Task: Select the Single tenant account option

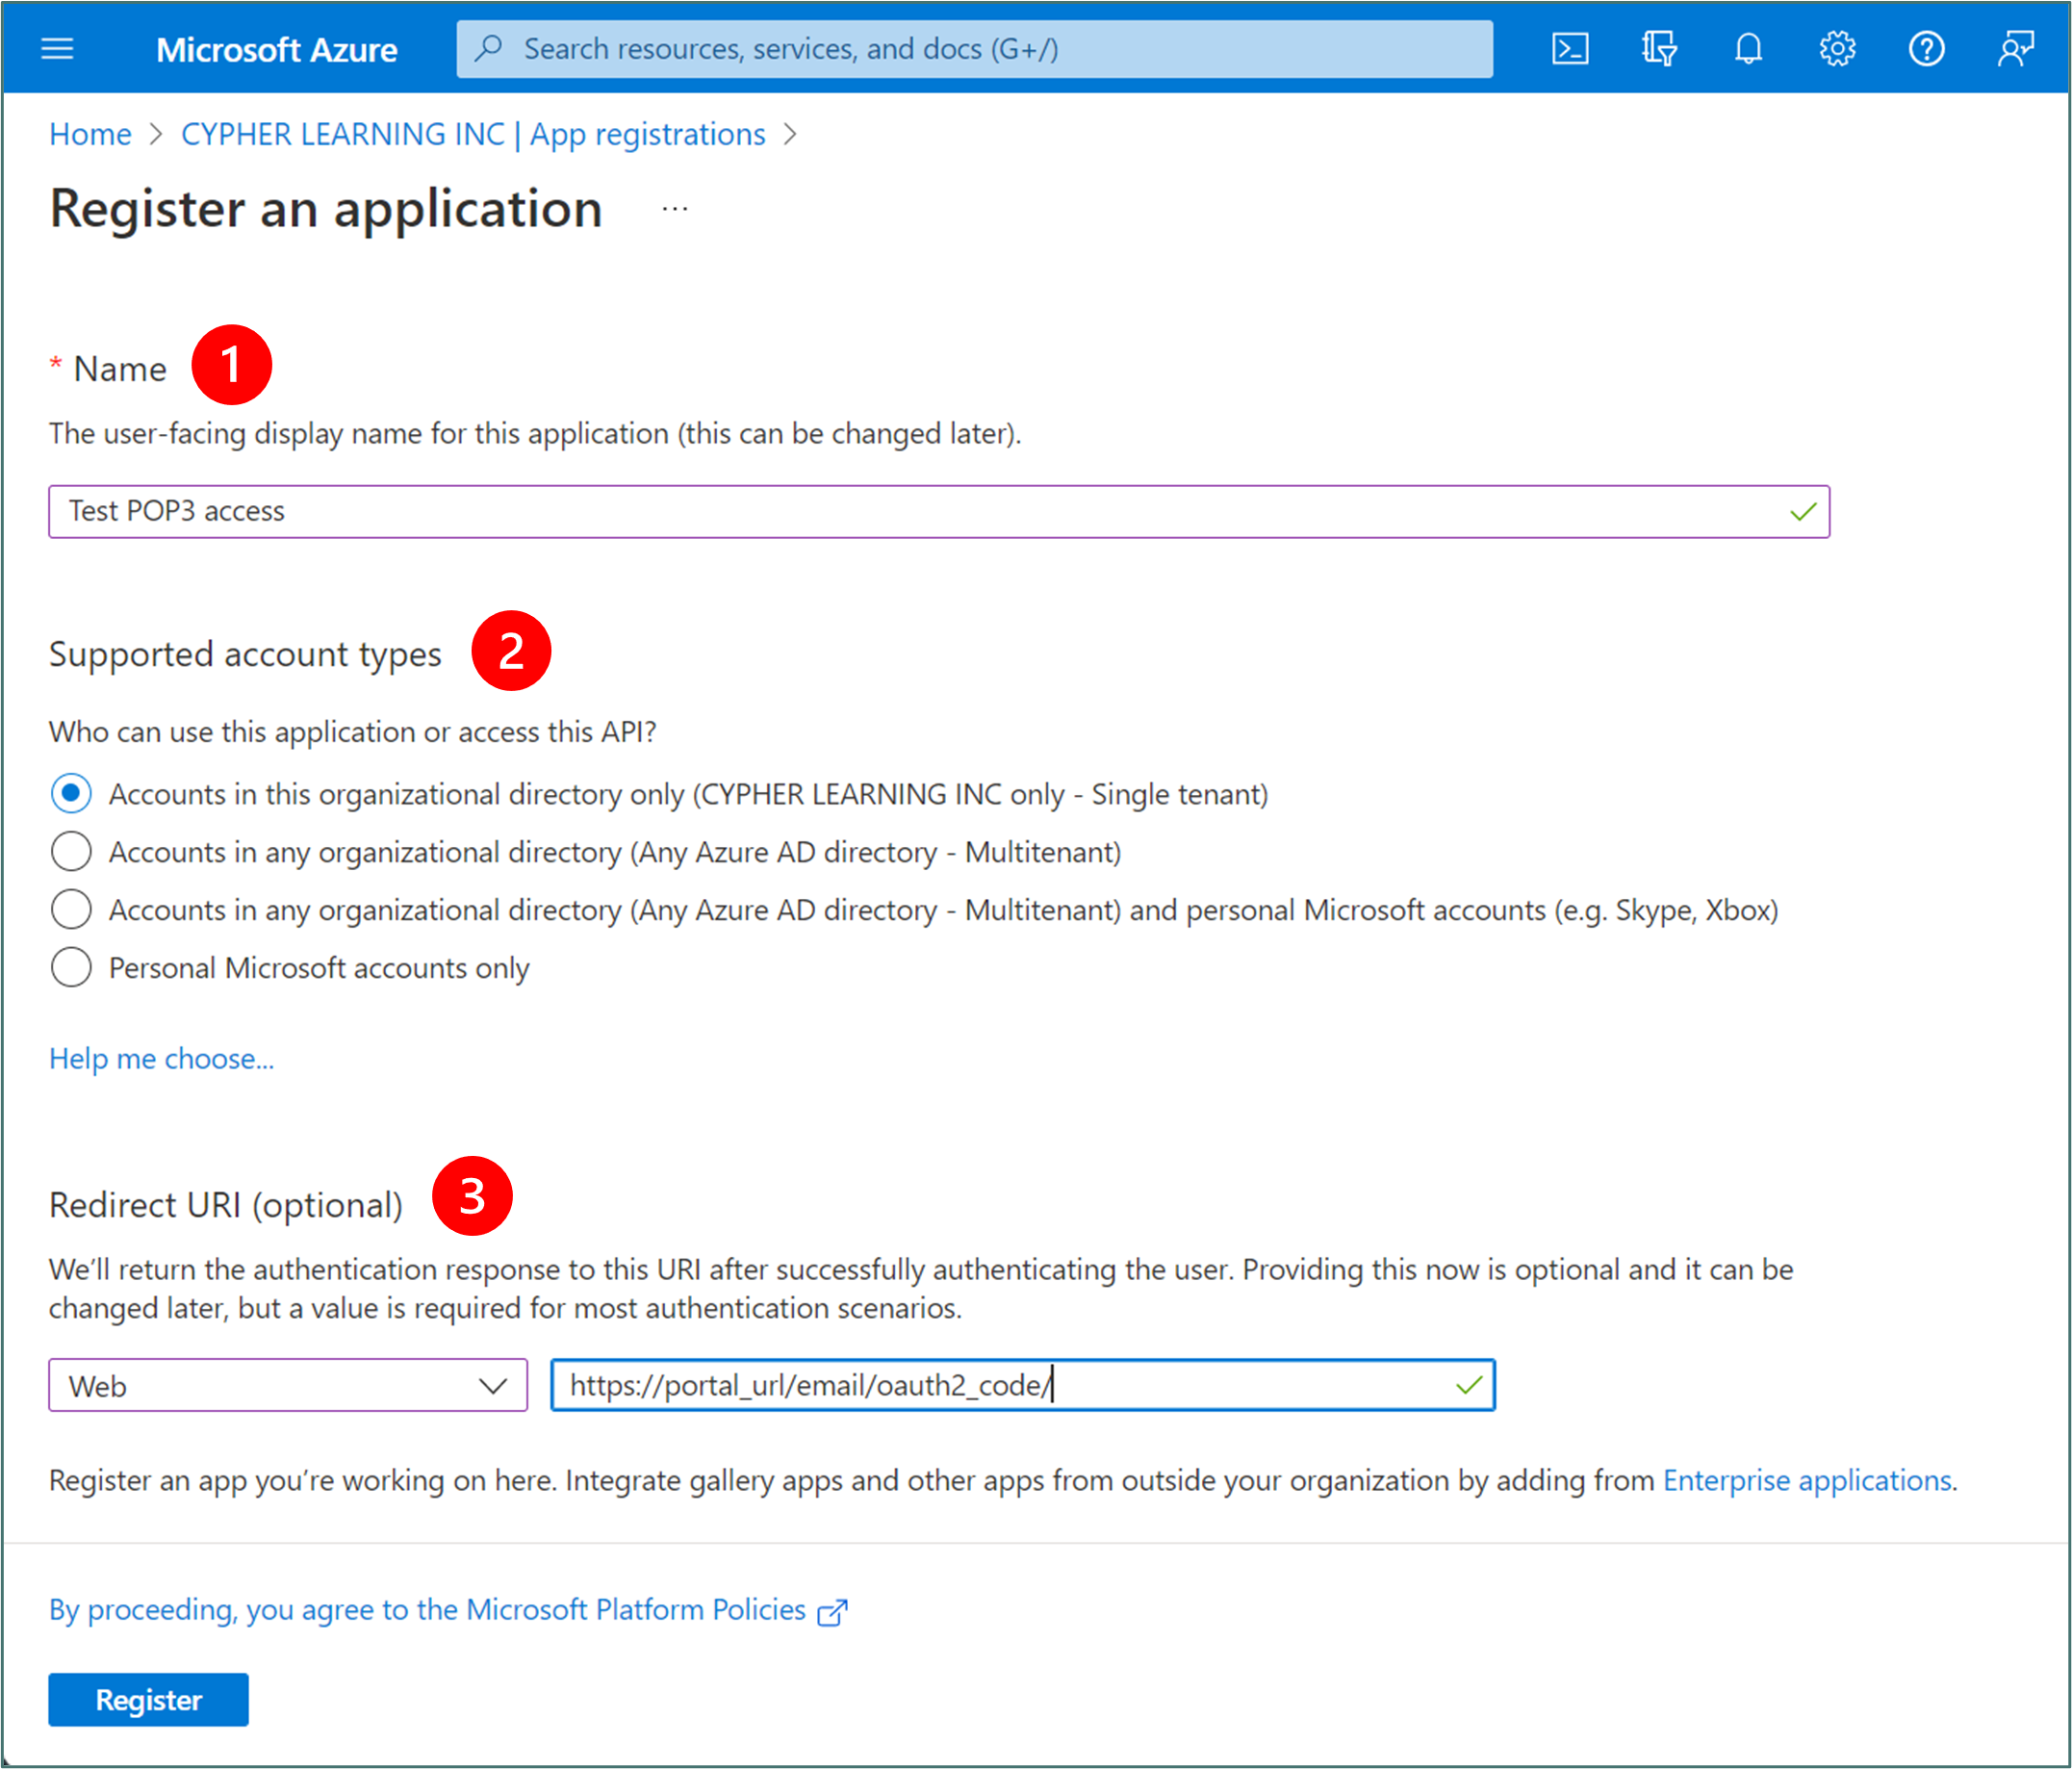Action: [71, 794]
